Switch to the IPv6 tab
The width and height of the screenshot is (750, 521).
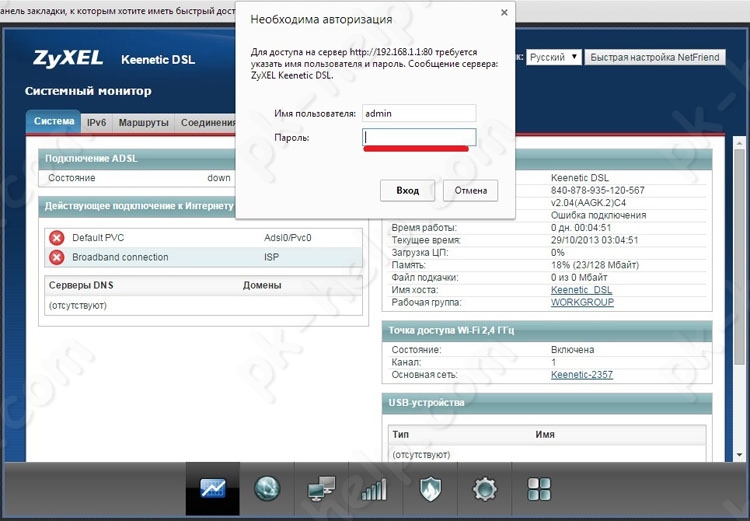tap(97, 123)
